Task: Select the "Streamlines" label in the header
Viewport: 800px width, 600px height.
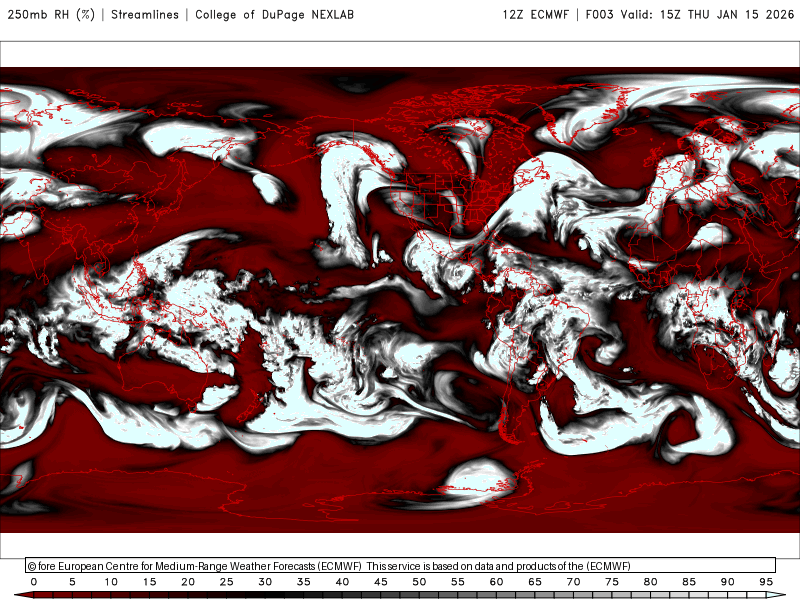Action: (x=145, y=15)
